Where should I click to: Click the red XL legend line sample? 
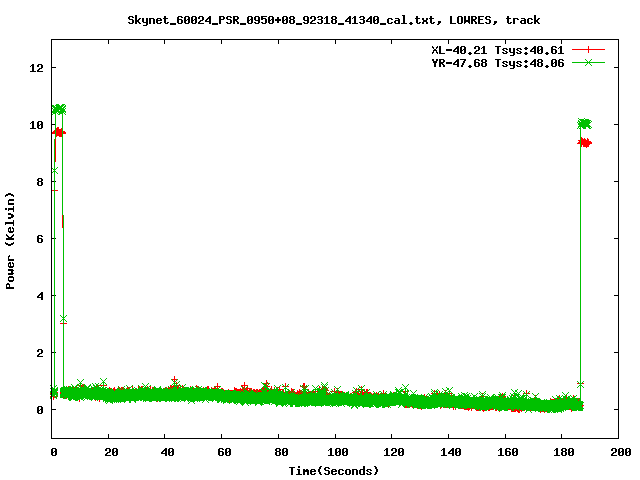588,50
